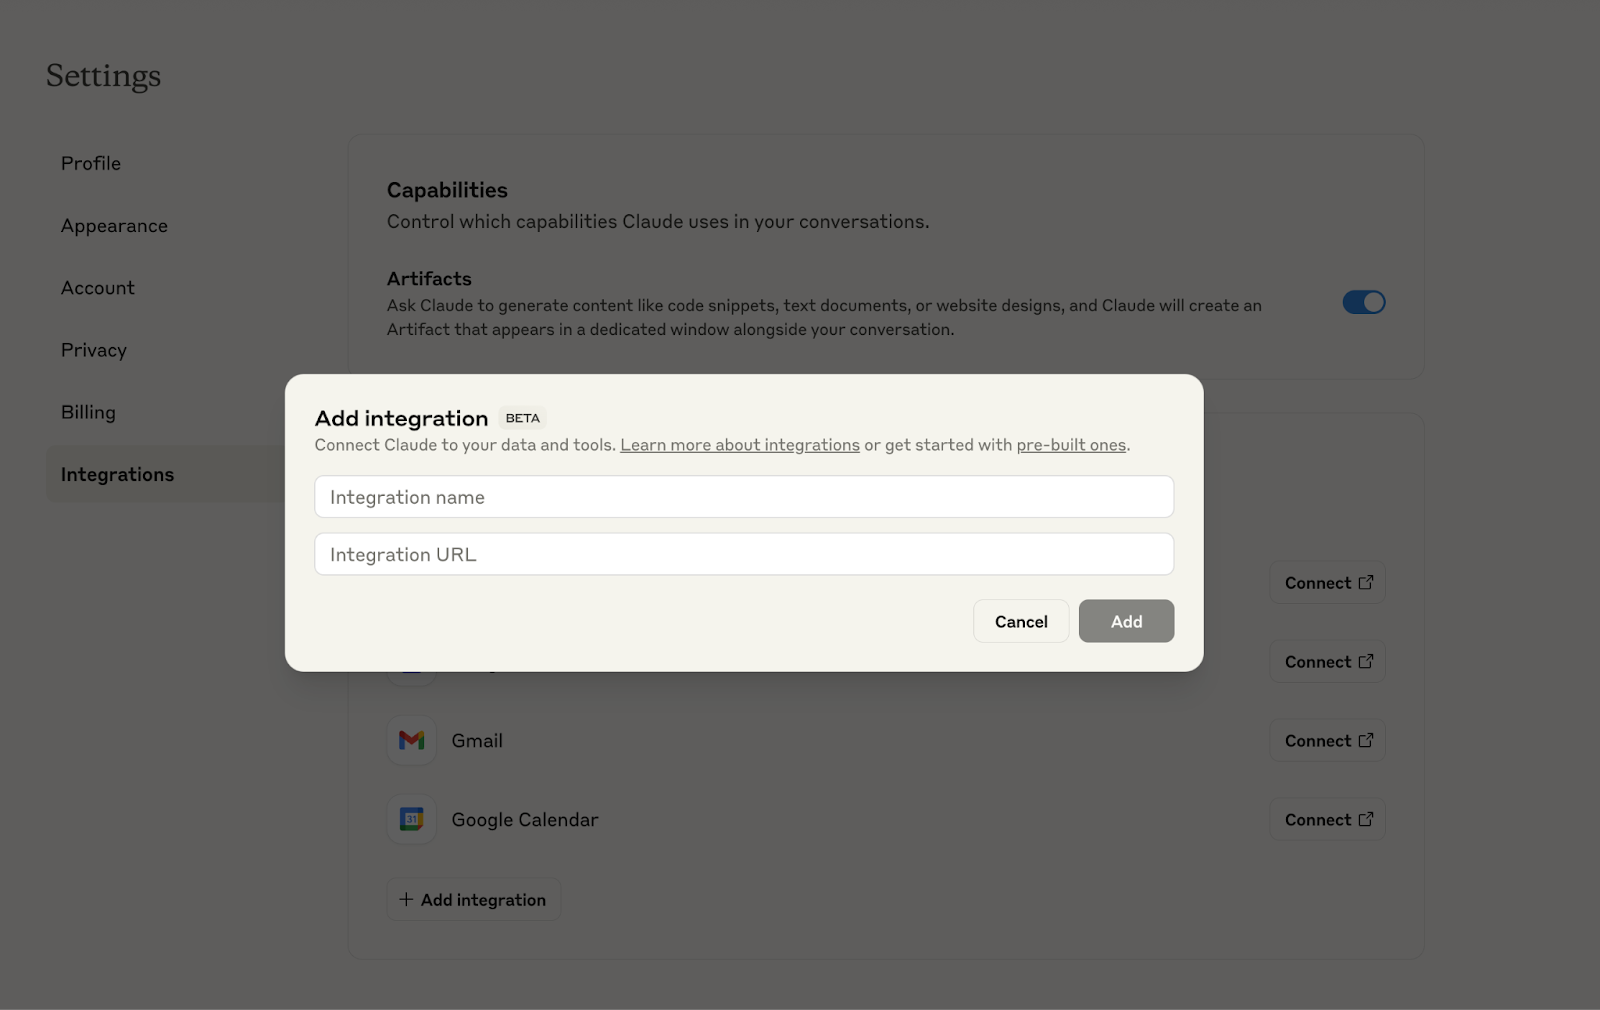Focus the Integration URL field
1600x1010 pixels.
(x=743, y=555)
